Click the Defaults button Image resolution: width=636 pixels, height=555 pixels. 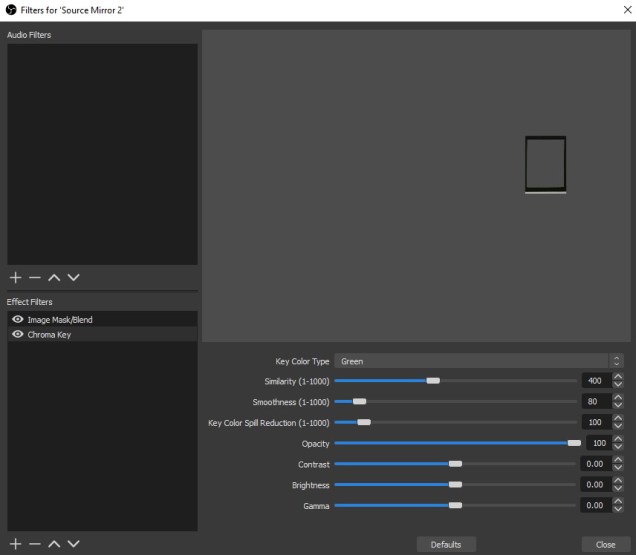tap(446, 545)
